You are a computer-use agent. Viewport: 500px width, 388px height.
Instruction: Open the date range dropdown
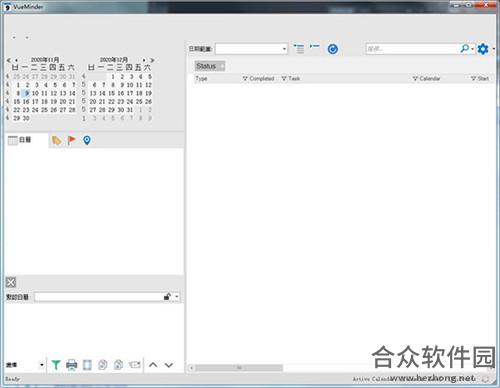point(284,49)
